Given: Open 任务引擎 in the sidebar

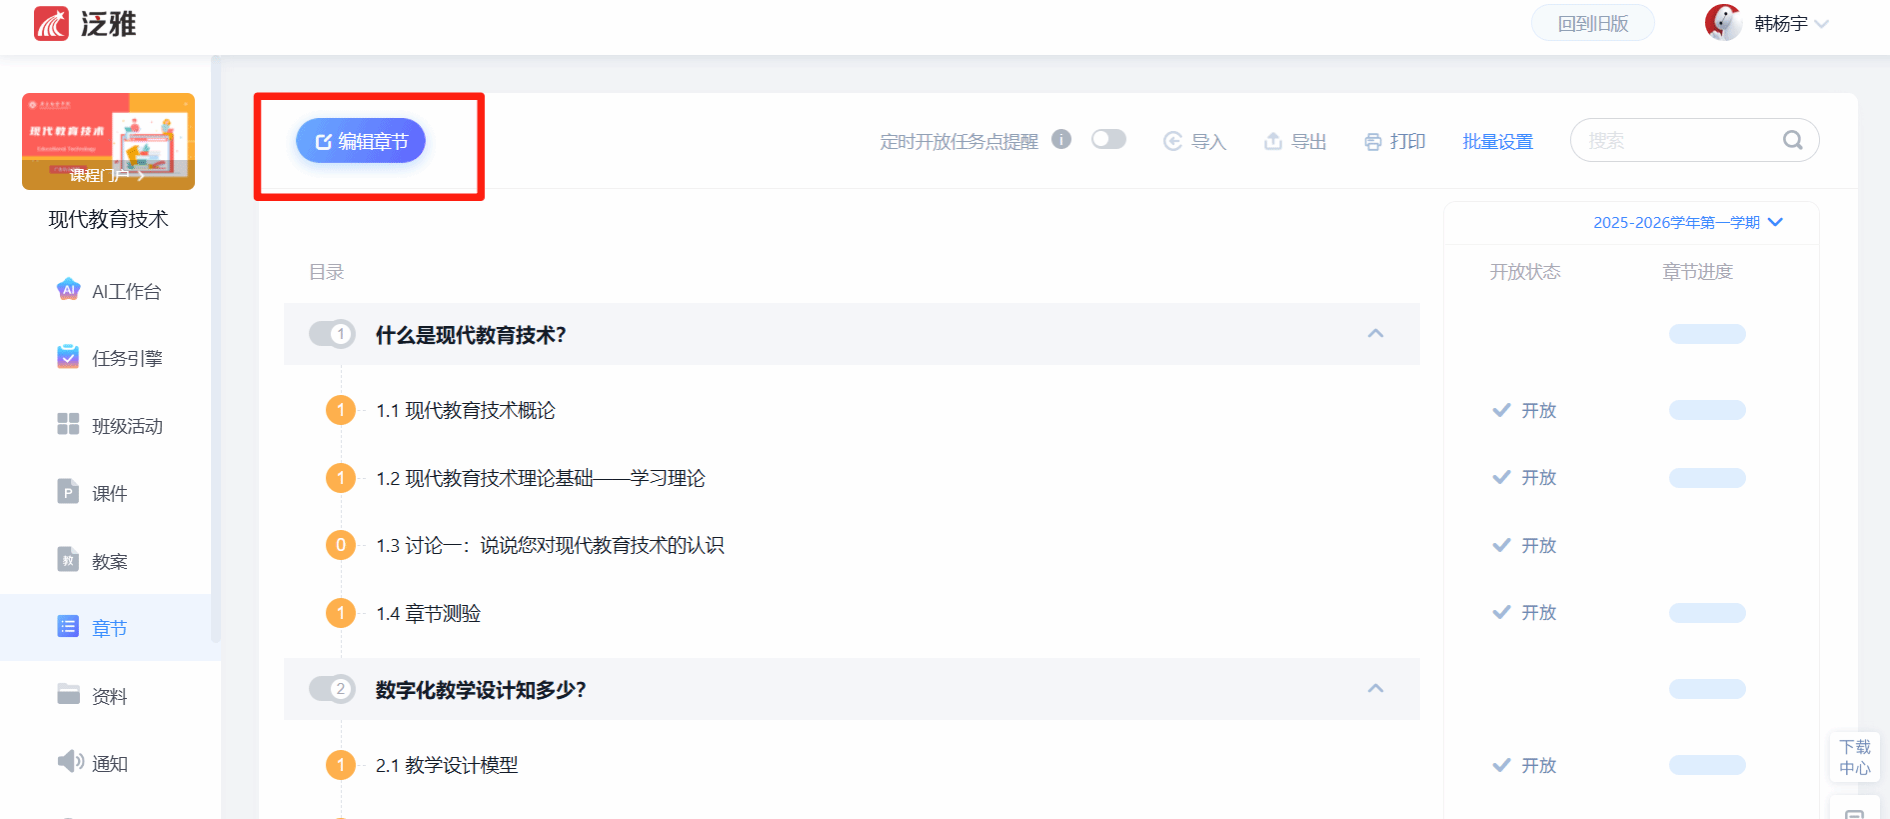Looking at the screenshot, I should coord(109,358).
